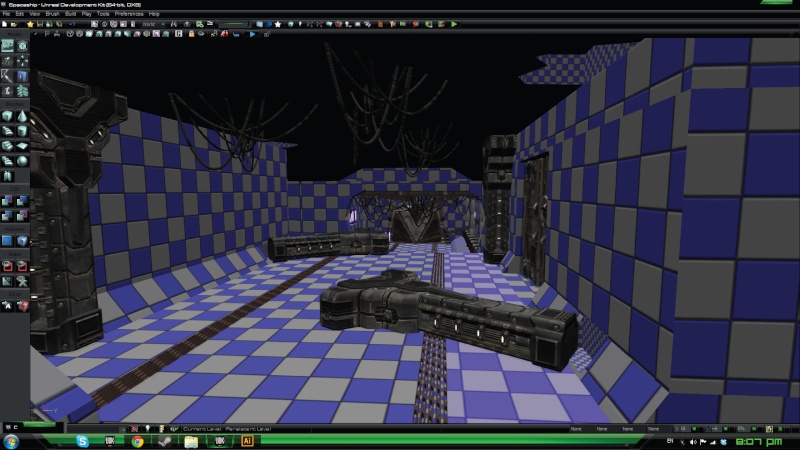The image size is (800, 450).
Task: Open the Brush menu
Action: pyautogui.click(x=53, y=14)
